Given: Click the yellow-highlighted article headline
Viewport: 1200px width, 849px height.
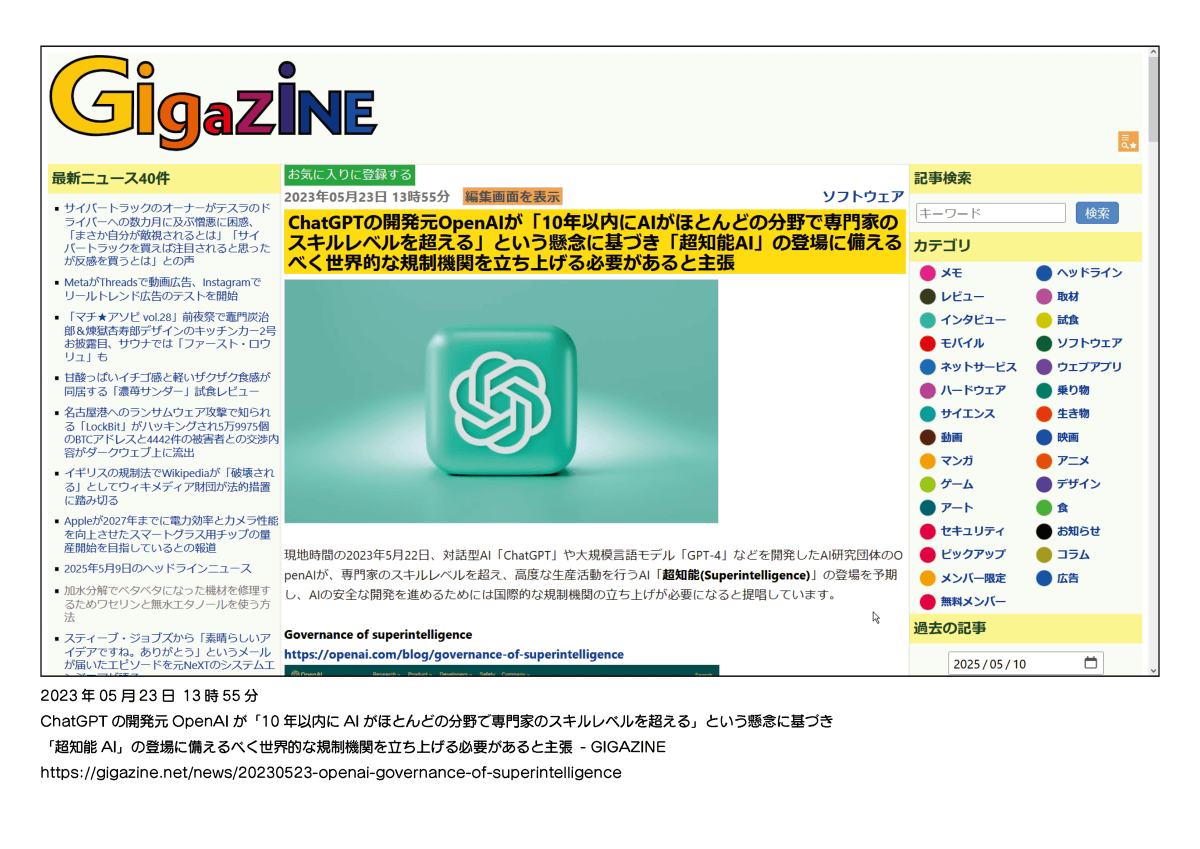Looking at the screenshot, I should coord(595,241).
